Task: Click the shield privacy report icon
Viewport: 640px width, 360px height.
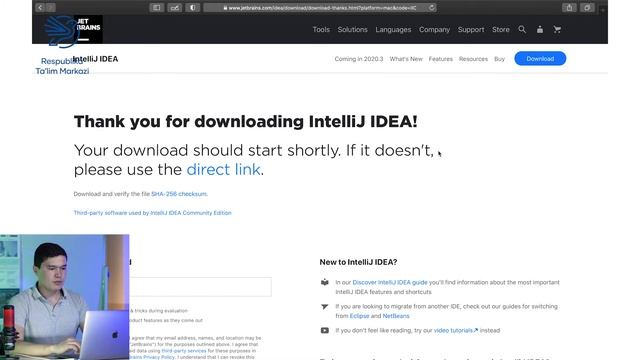Action: pos(193,7)
